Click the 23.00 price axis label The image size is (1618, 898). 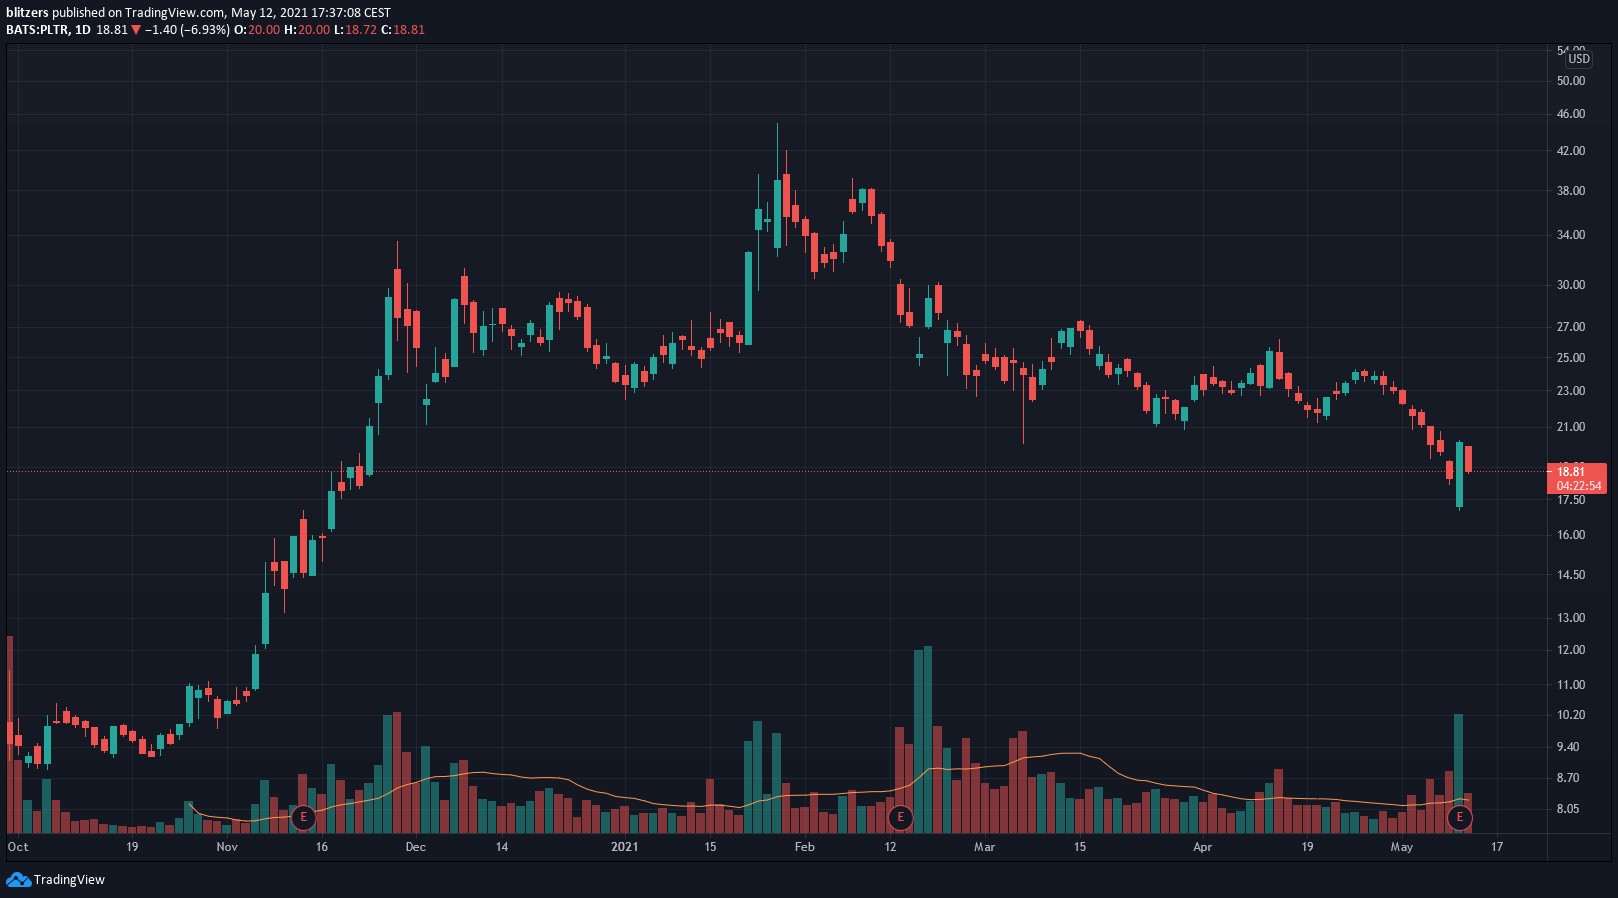(x=1571, y=391)
